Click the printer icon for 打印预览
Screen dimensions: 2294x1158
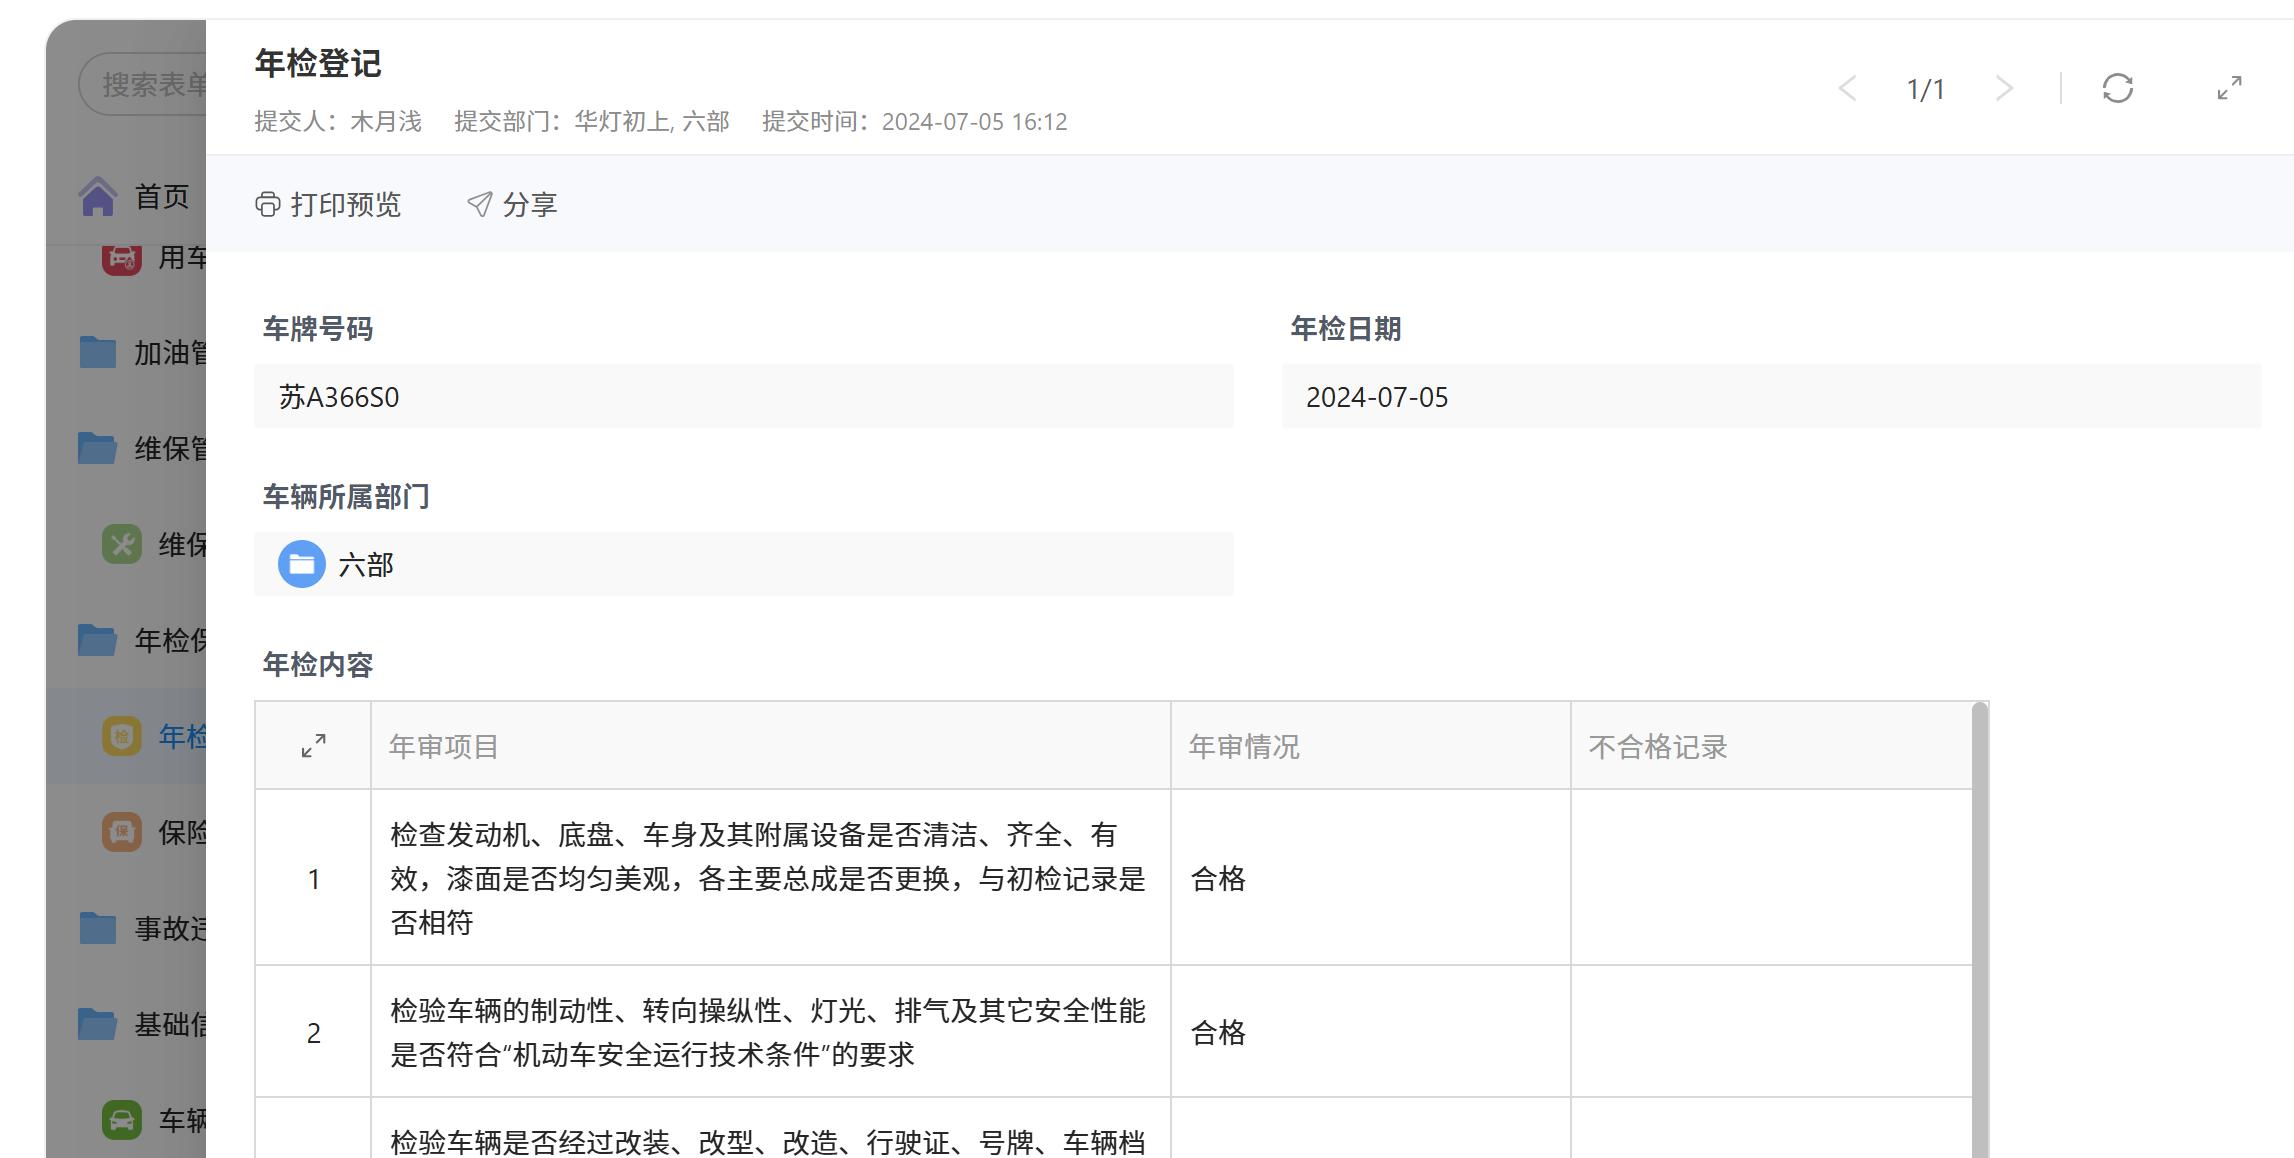[267, 205]
